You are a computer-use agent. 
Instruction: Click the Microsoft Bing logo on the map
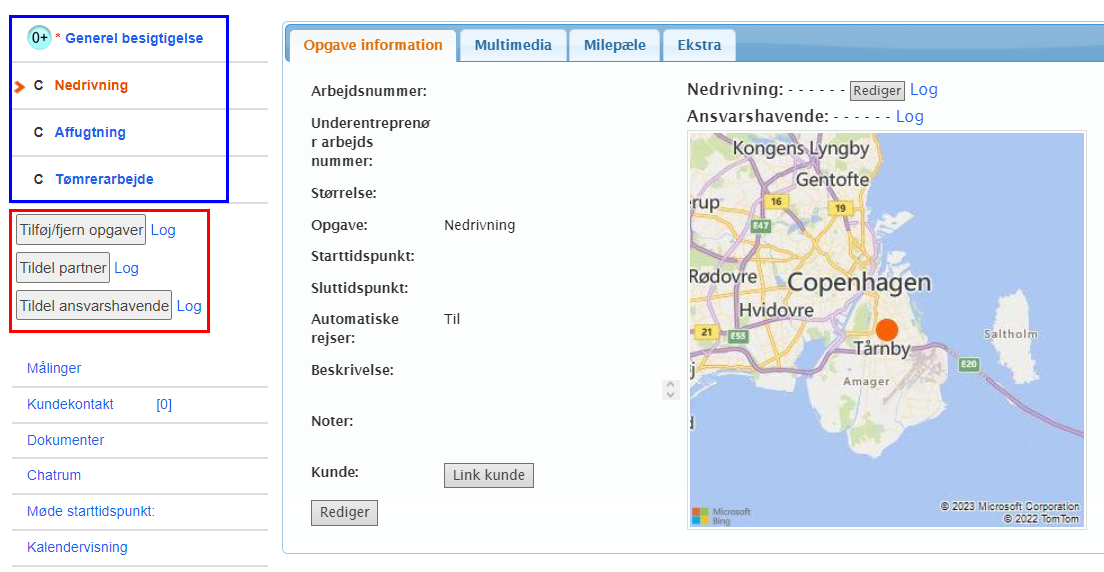click(x=720, y=515)
